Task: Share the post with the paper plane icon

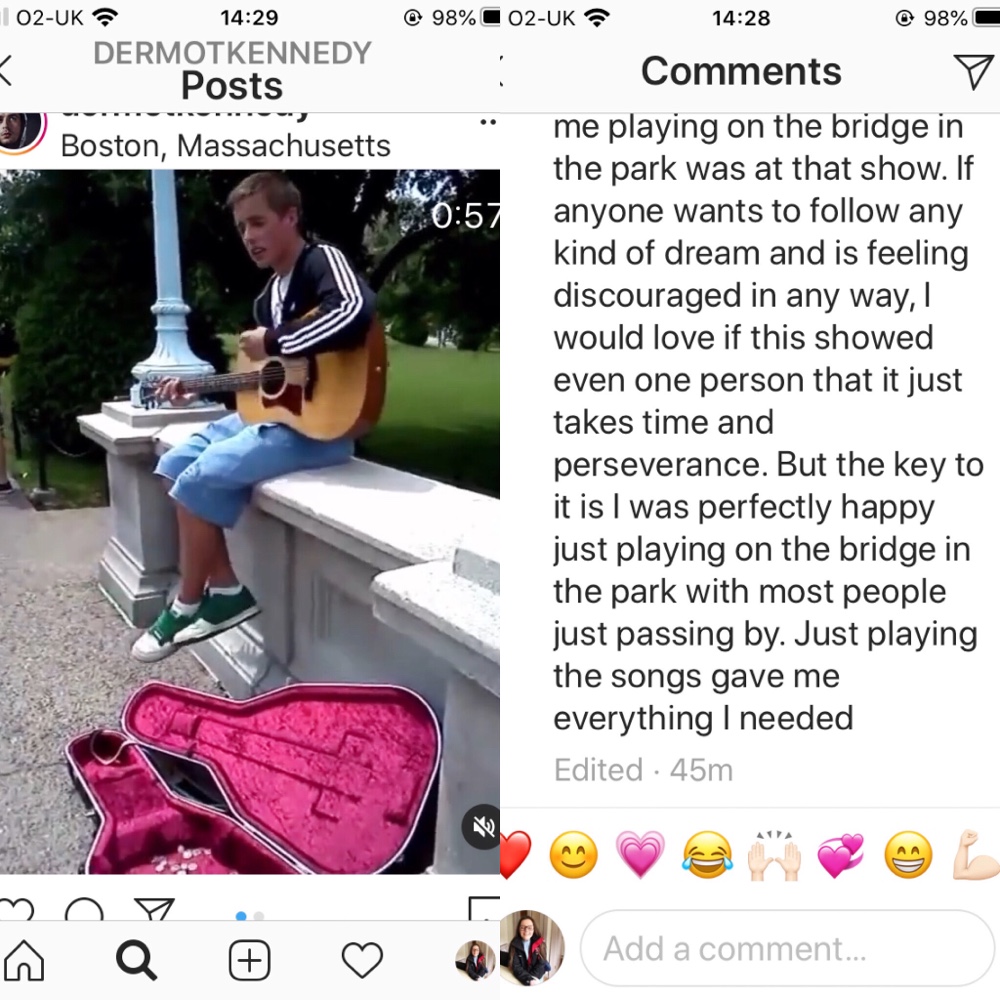Action: [x=154, y=909]
